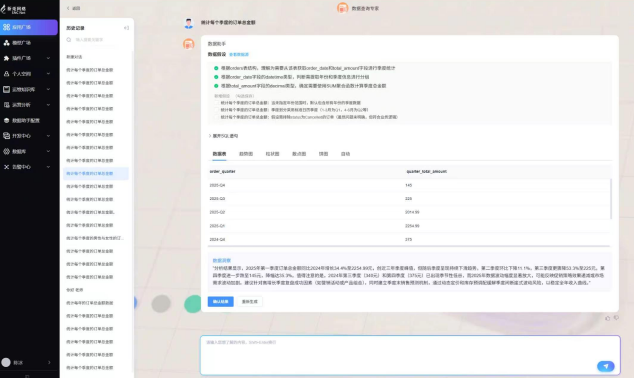Send message with the blue paper-plane button
Image resolution: width=634 pixels, height=378 pixels.
[606, 366]
